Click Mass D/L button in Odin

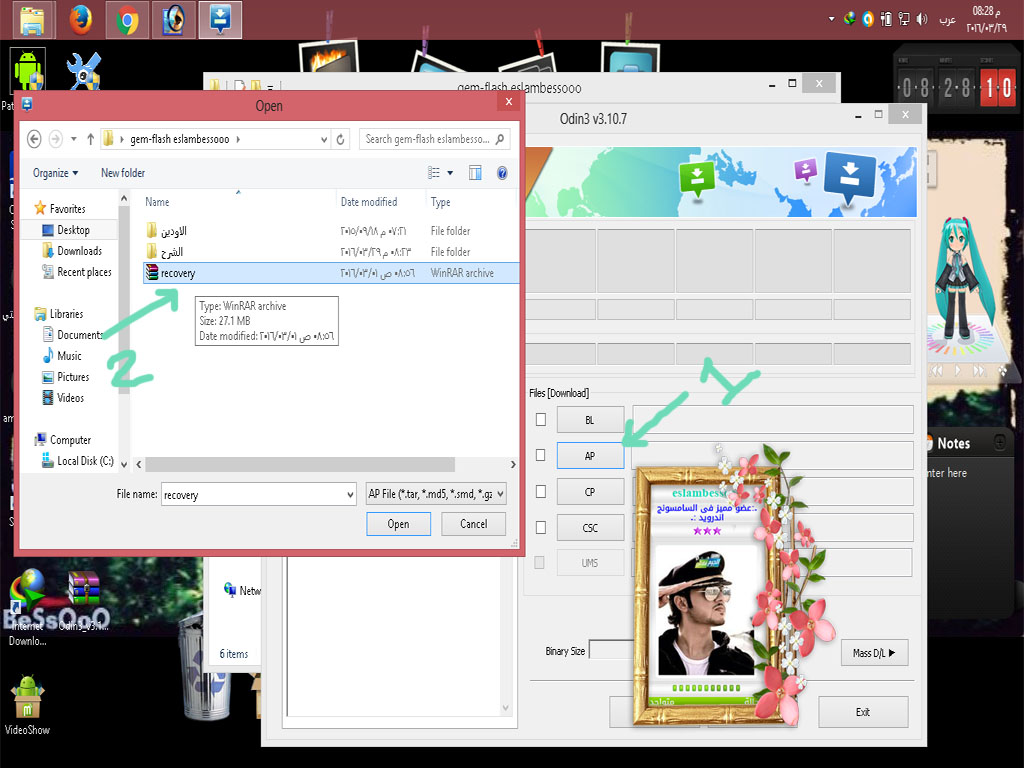coord(874,652)
